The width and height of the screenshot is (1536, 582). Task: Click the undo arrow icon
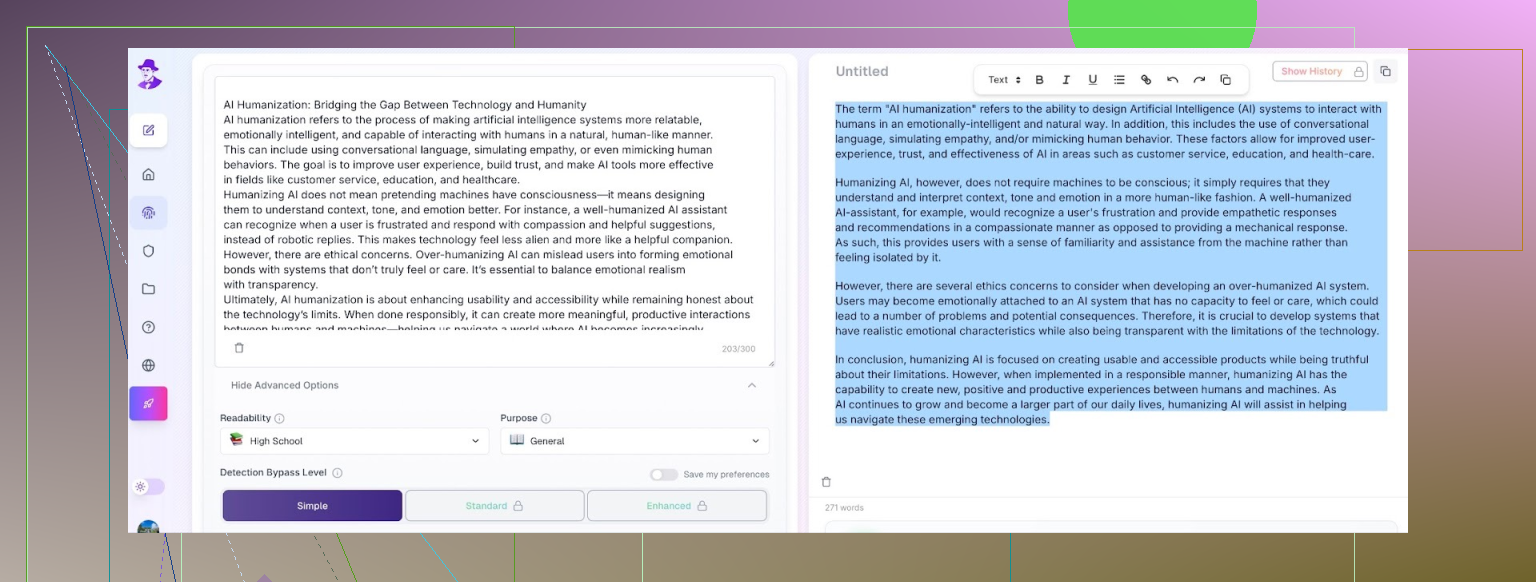(x=1172, y=80)
